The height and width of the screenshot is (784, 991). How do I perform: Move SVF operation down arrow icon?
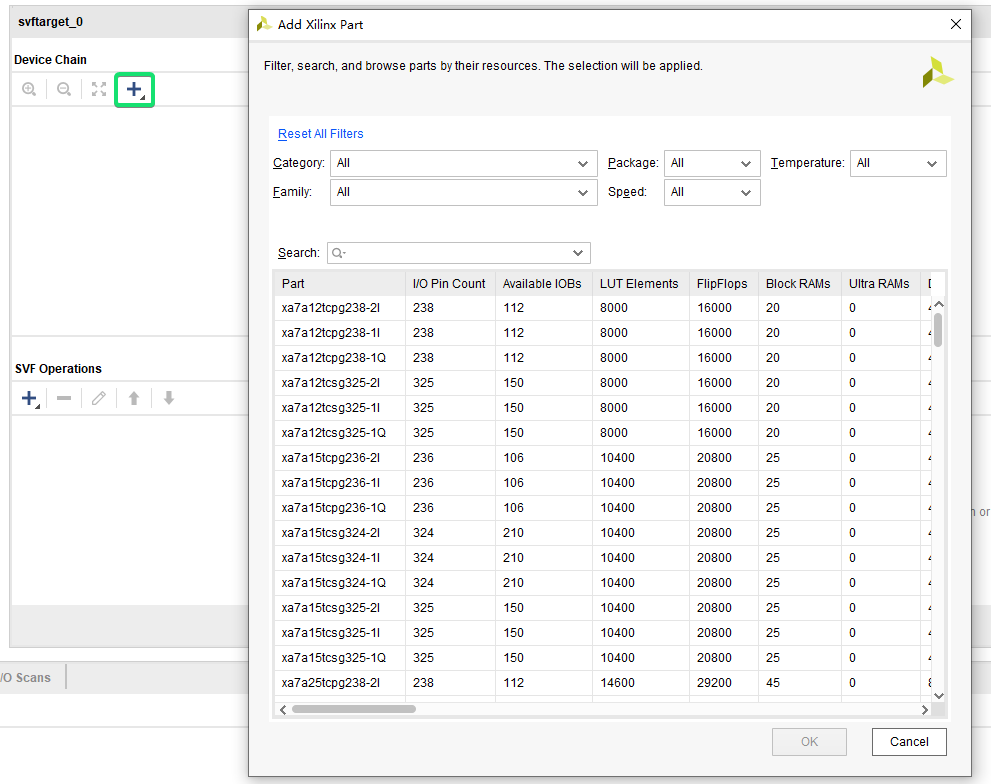(169, 398)
